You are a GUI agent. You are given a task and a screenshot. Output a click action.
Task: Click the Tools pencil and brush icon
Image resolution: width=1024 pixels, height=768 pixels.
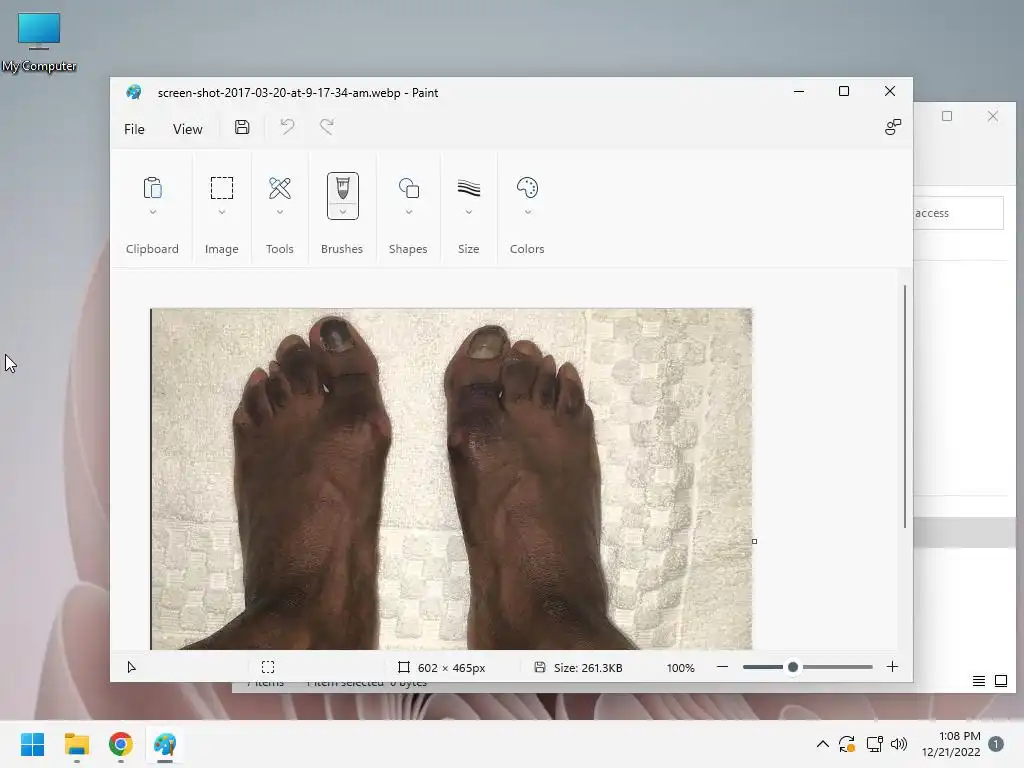280,188
